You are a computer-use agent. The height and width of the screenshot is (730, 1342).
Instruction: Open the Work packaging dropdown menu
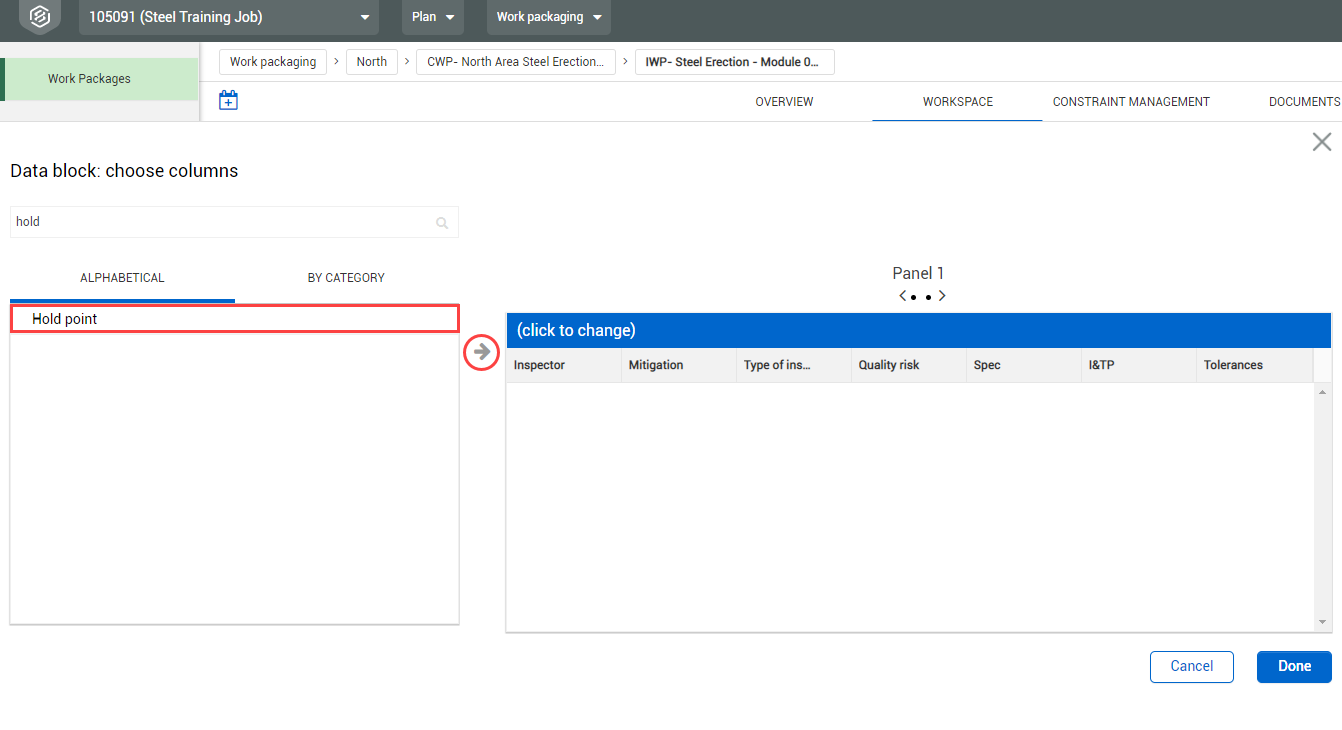coord(548,17)
